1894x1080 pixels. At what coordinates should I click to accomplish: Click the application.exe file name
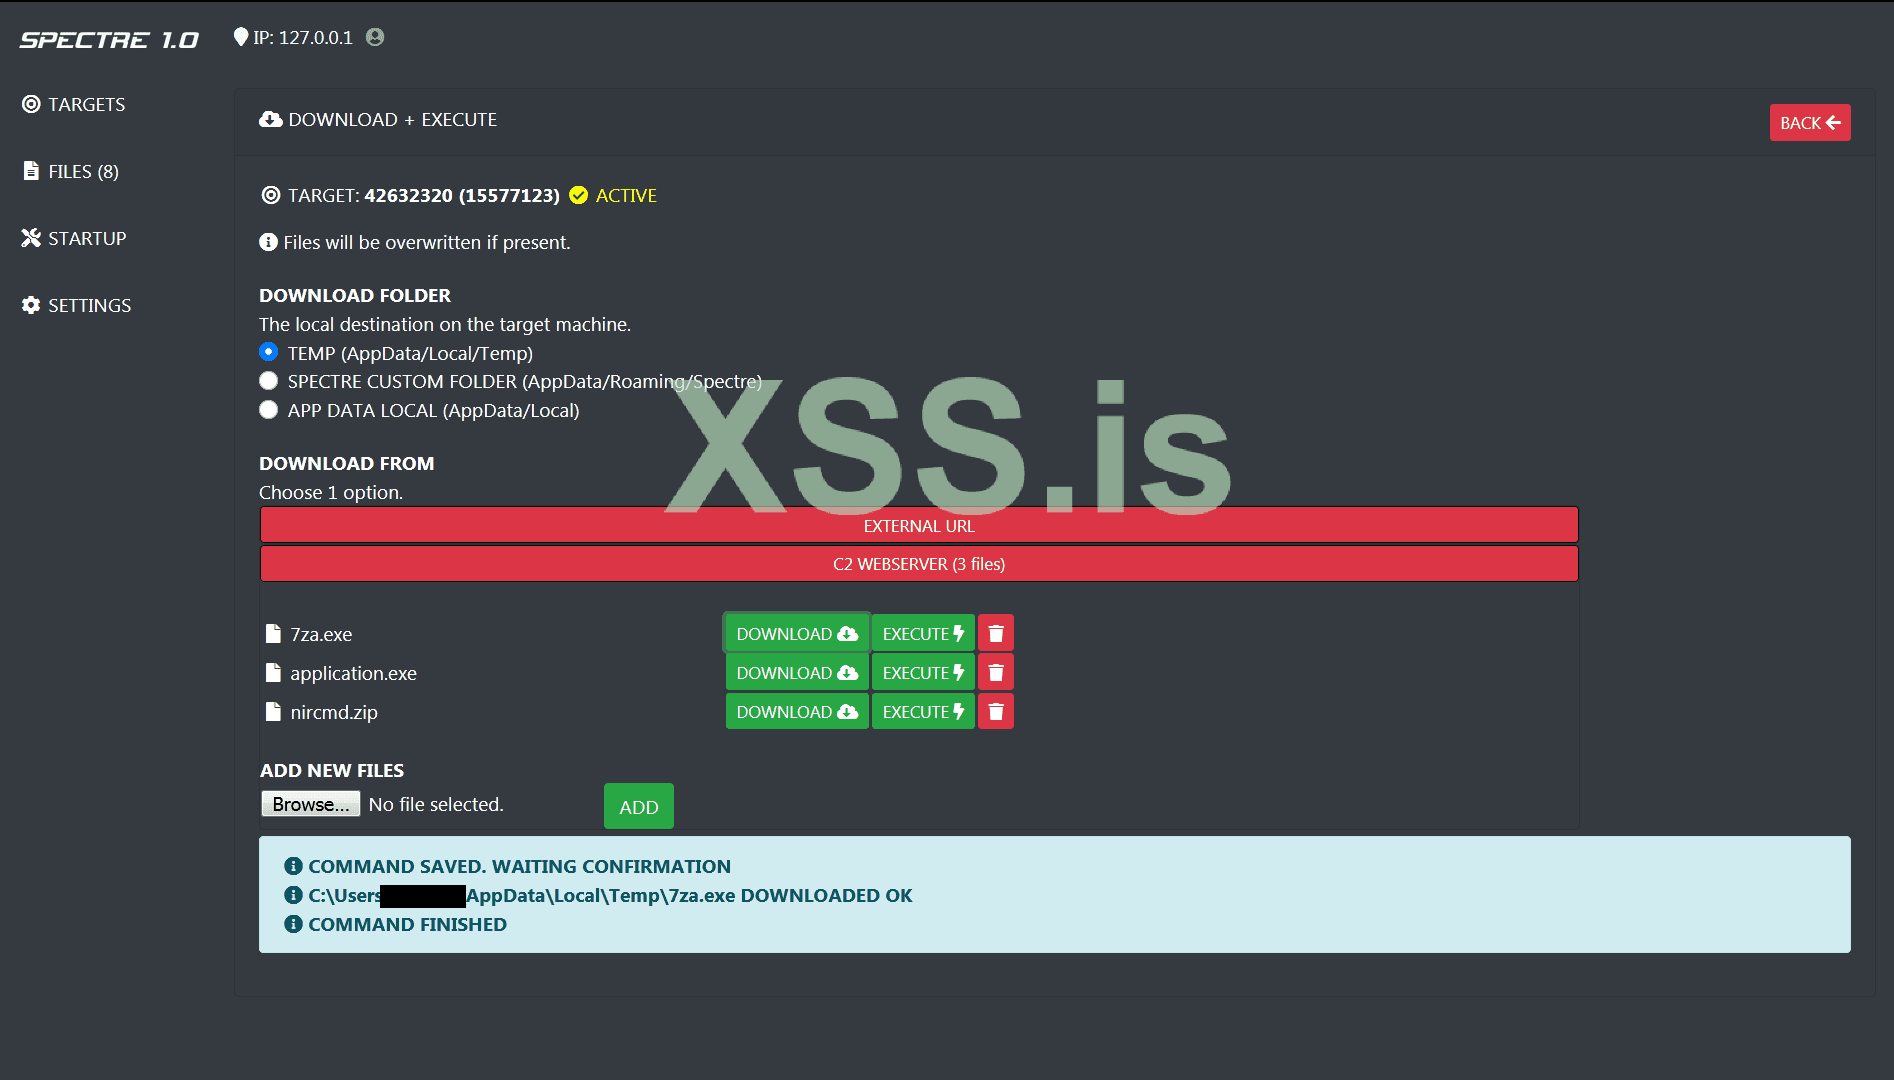[x=353, y=673]
